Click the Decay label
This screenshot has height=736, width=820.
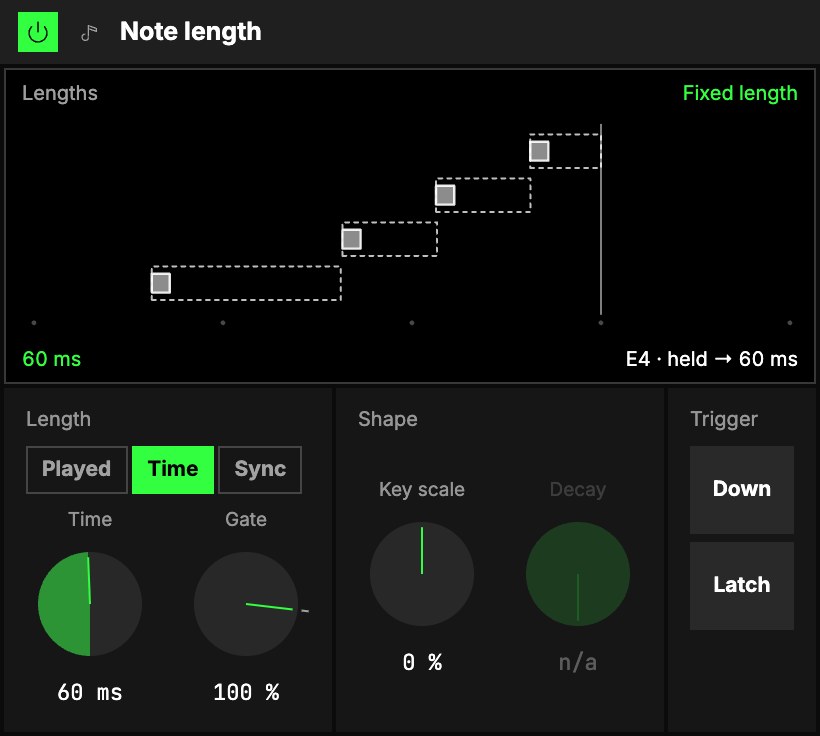[x=578, y=490]
